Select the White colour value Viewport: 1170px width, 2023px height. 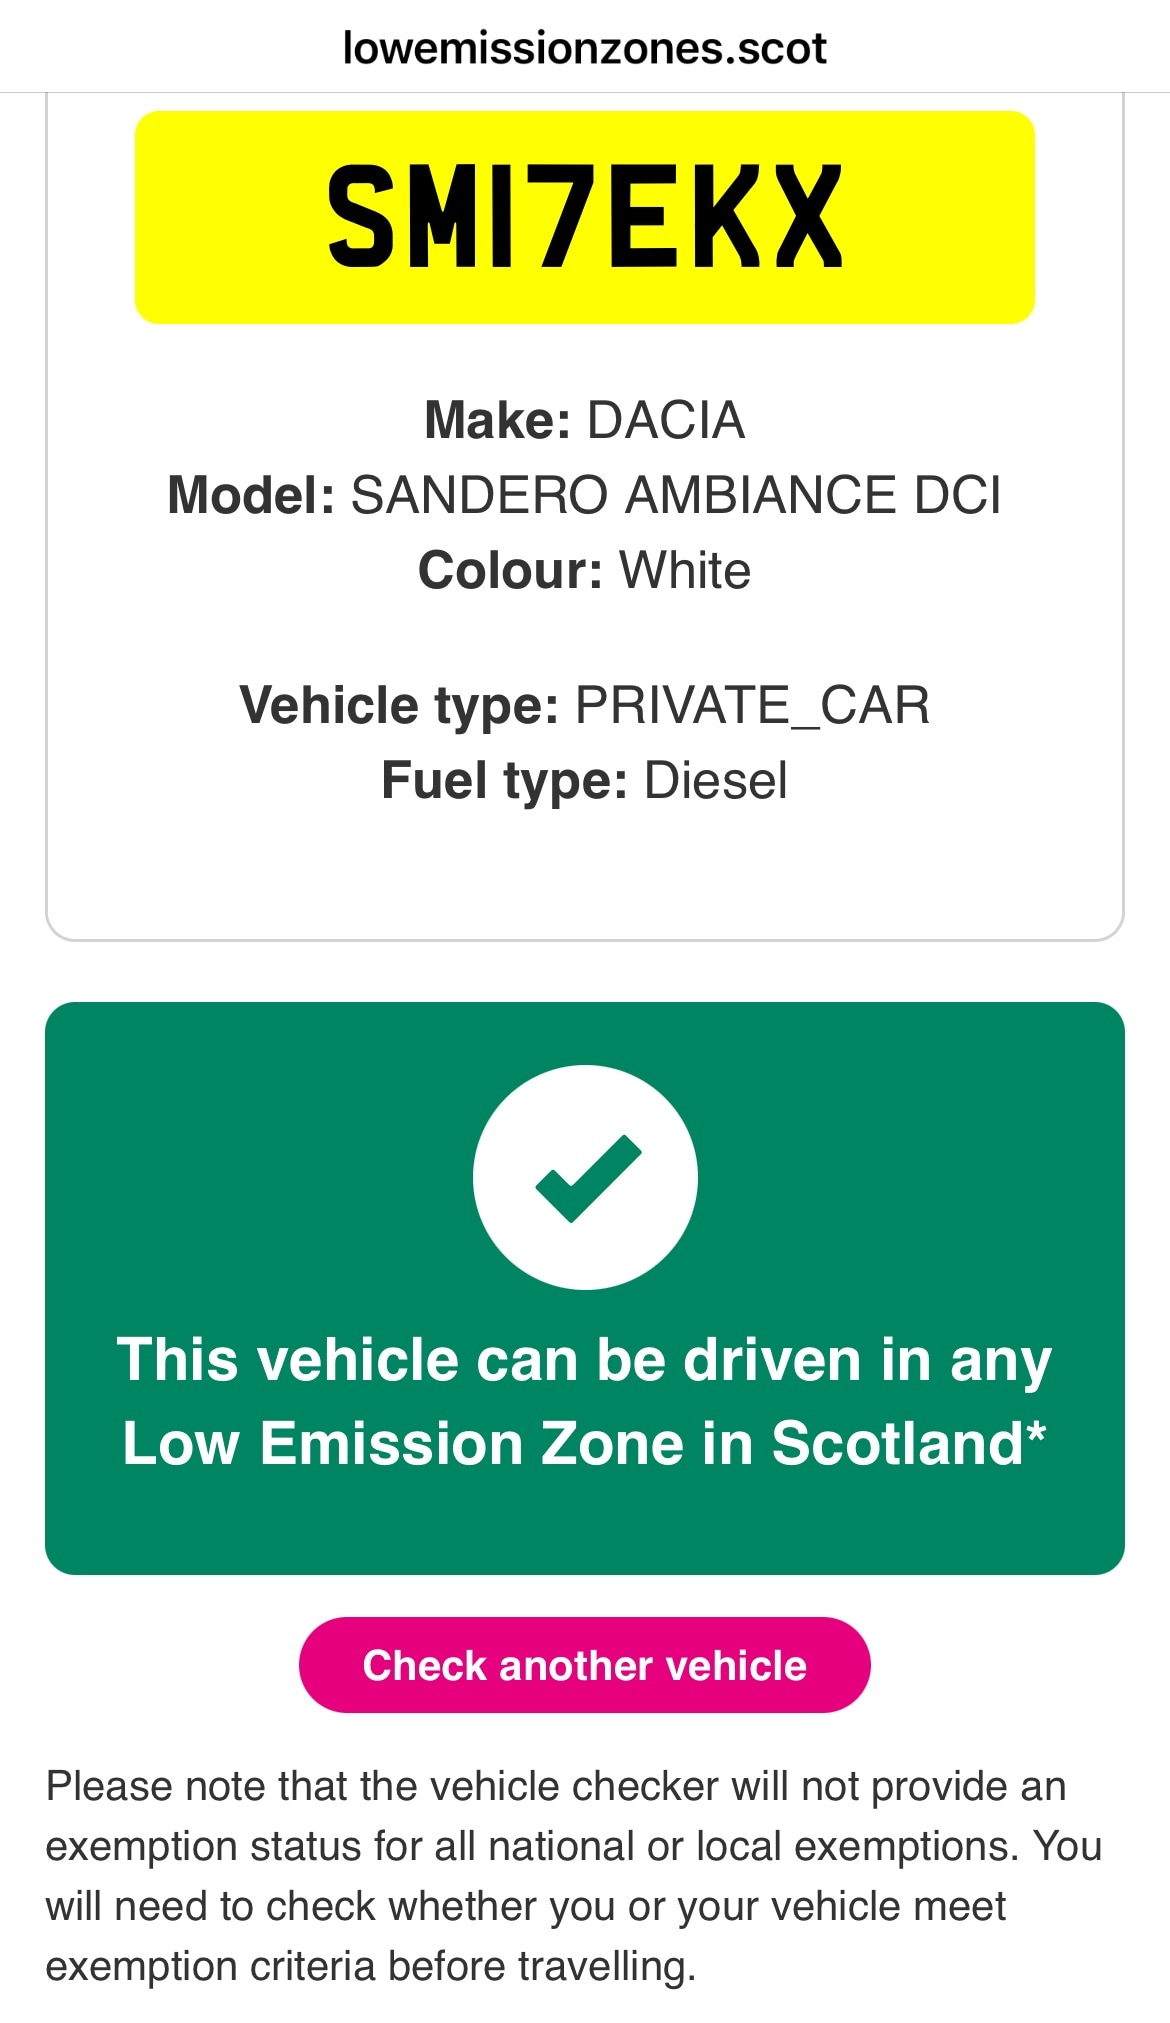click(x=685, y=571)
